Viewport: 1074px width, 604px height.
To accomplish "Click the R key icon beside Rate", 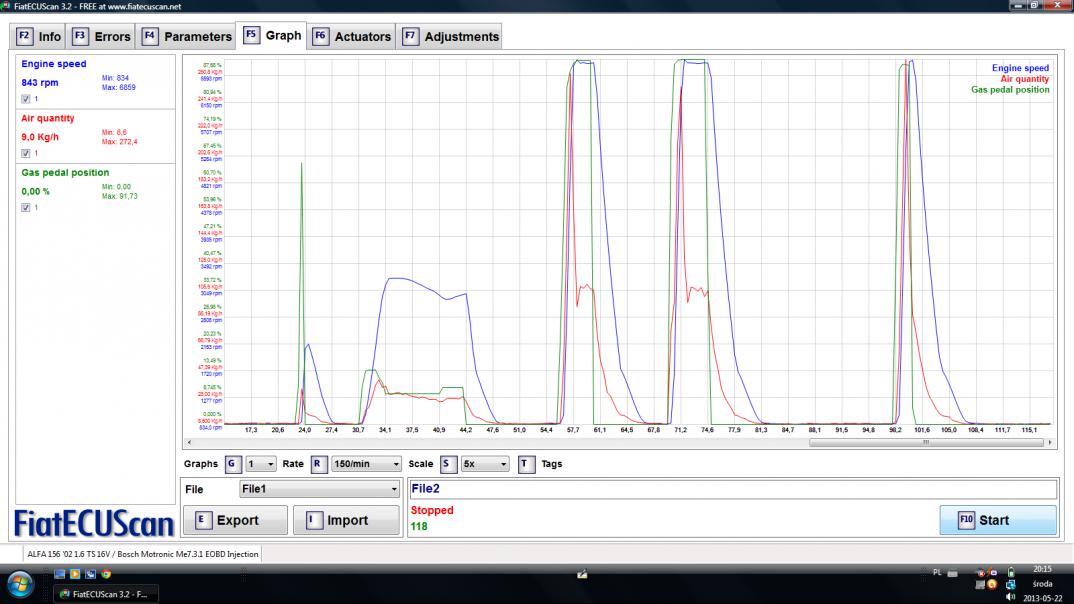I will point(318,464).
